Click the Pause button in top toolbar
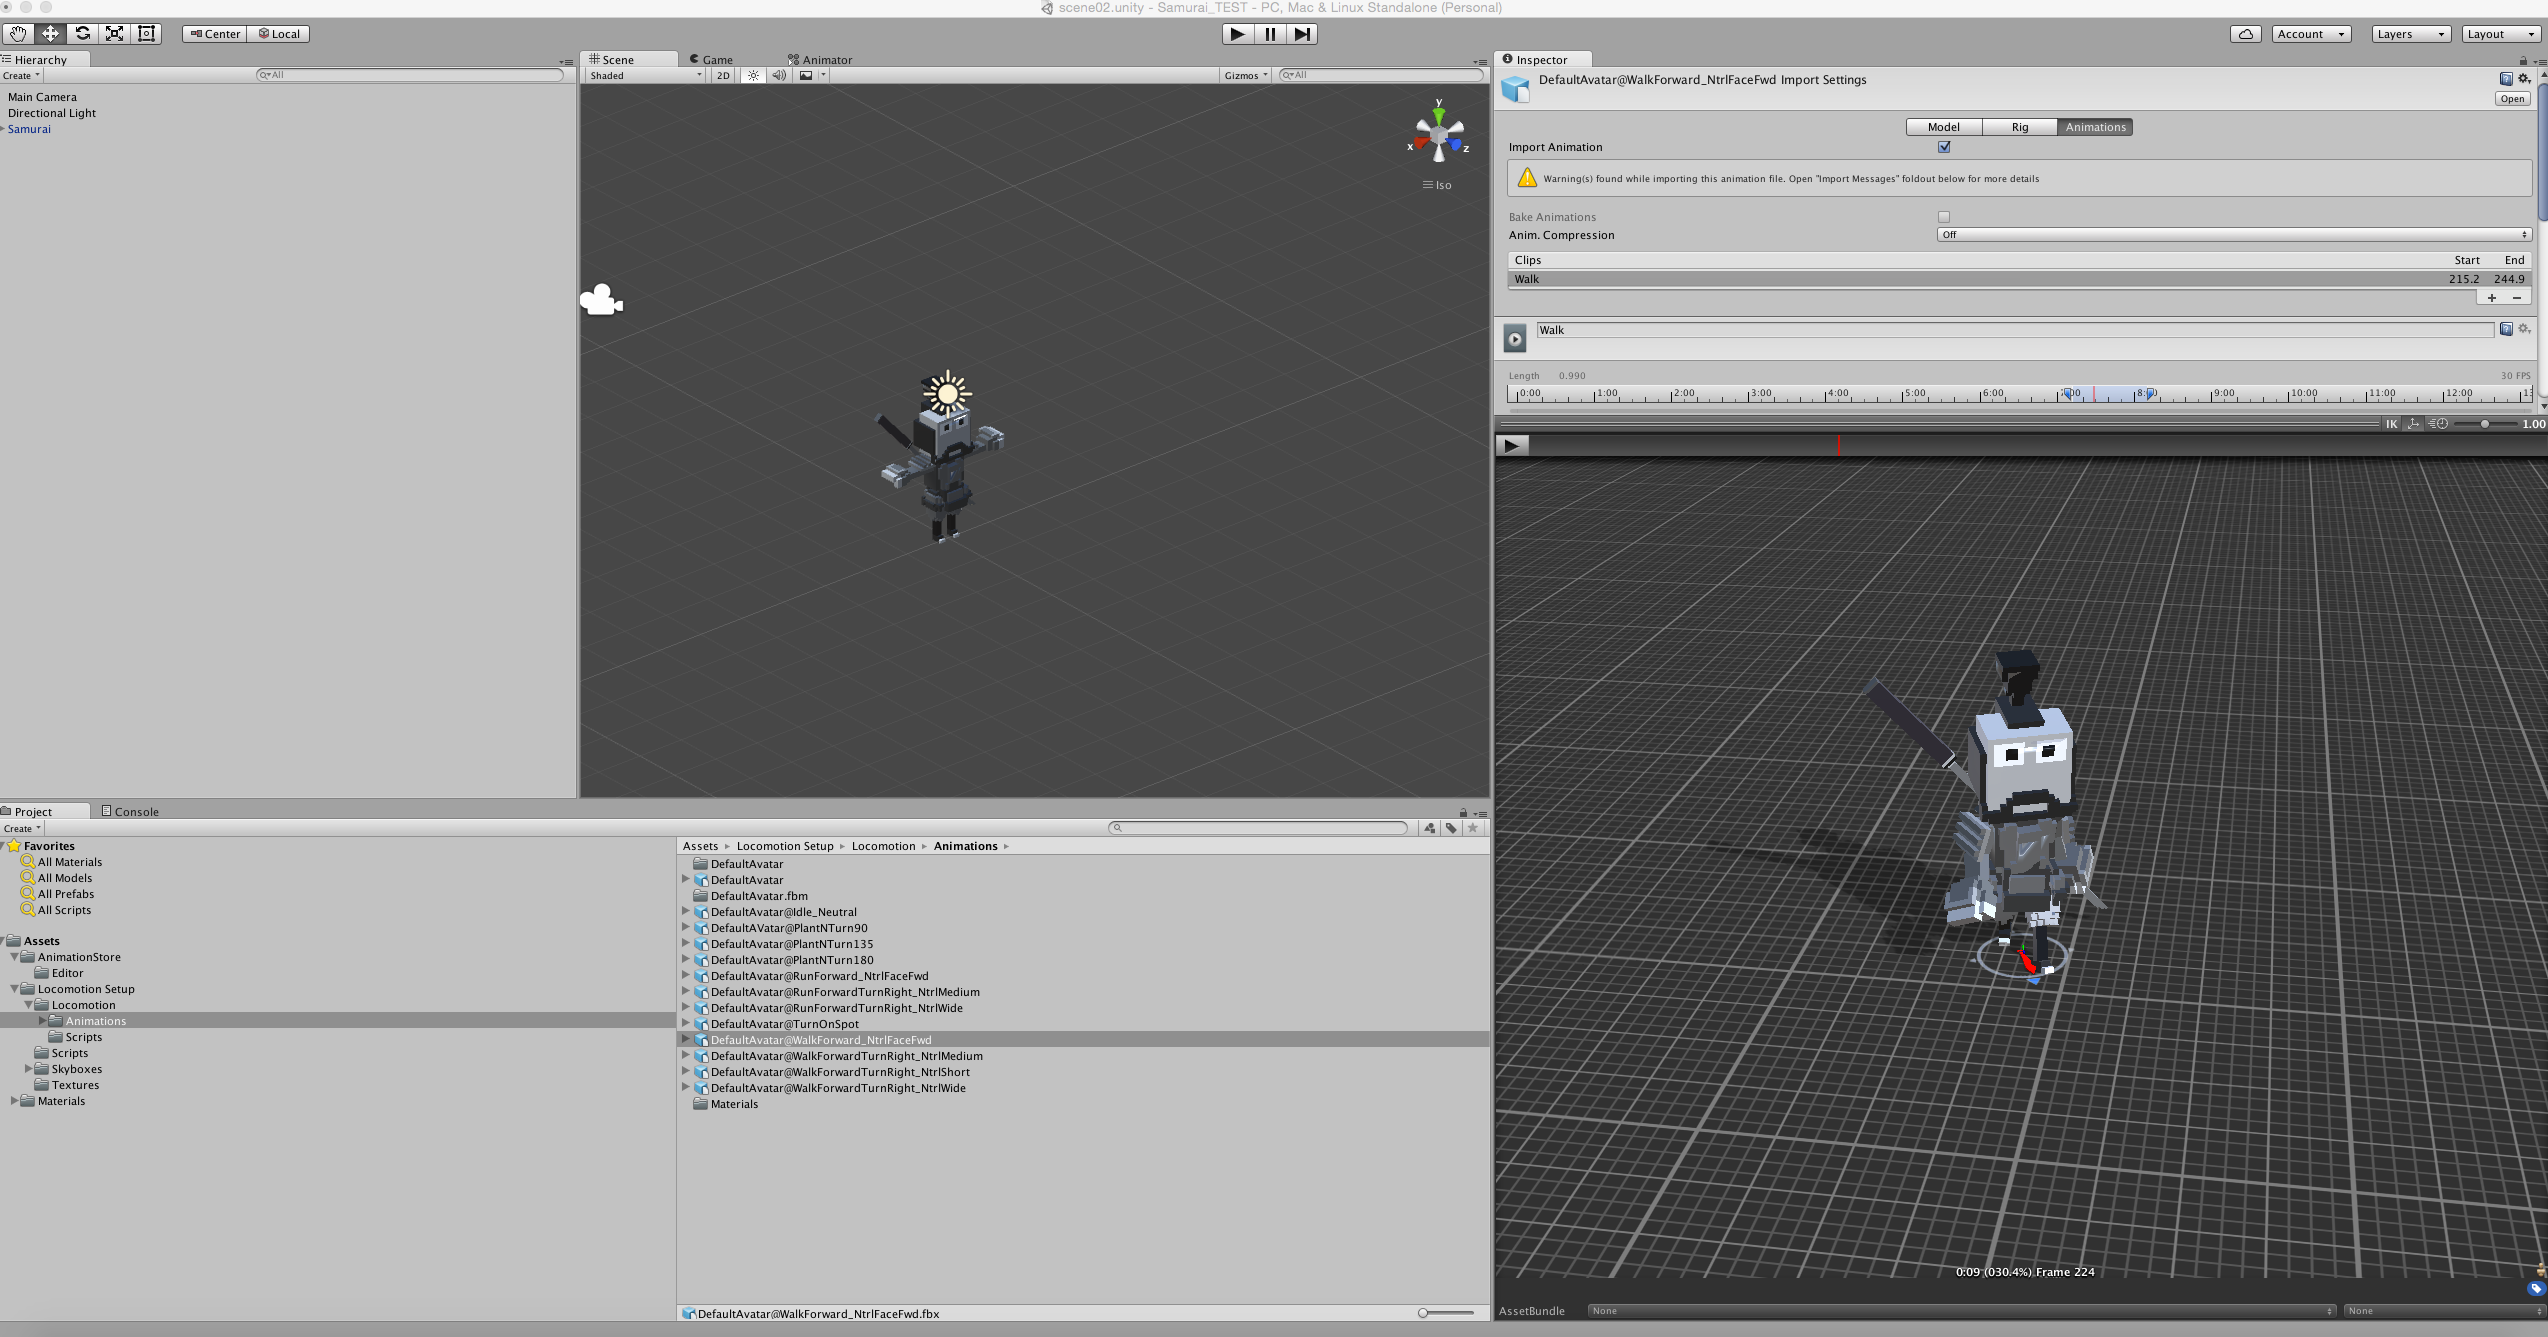The height and width of the screenshot is (1337, 2548). [1270, 34]
